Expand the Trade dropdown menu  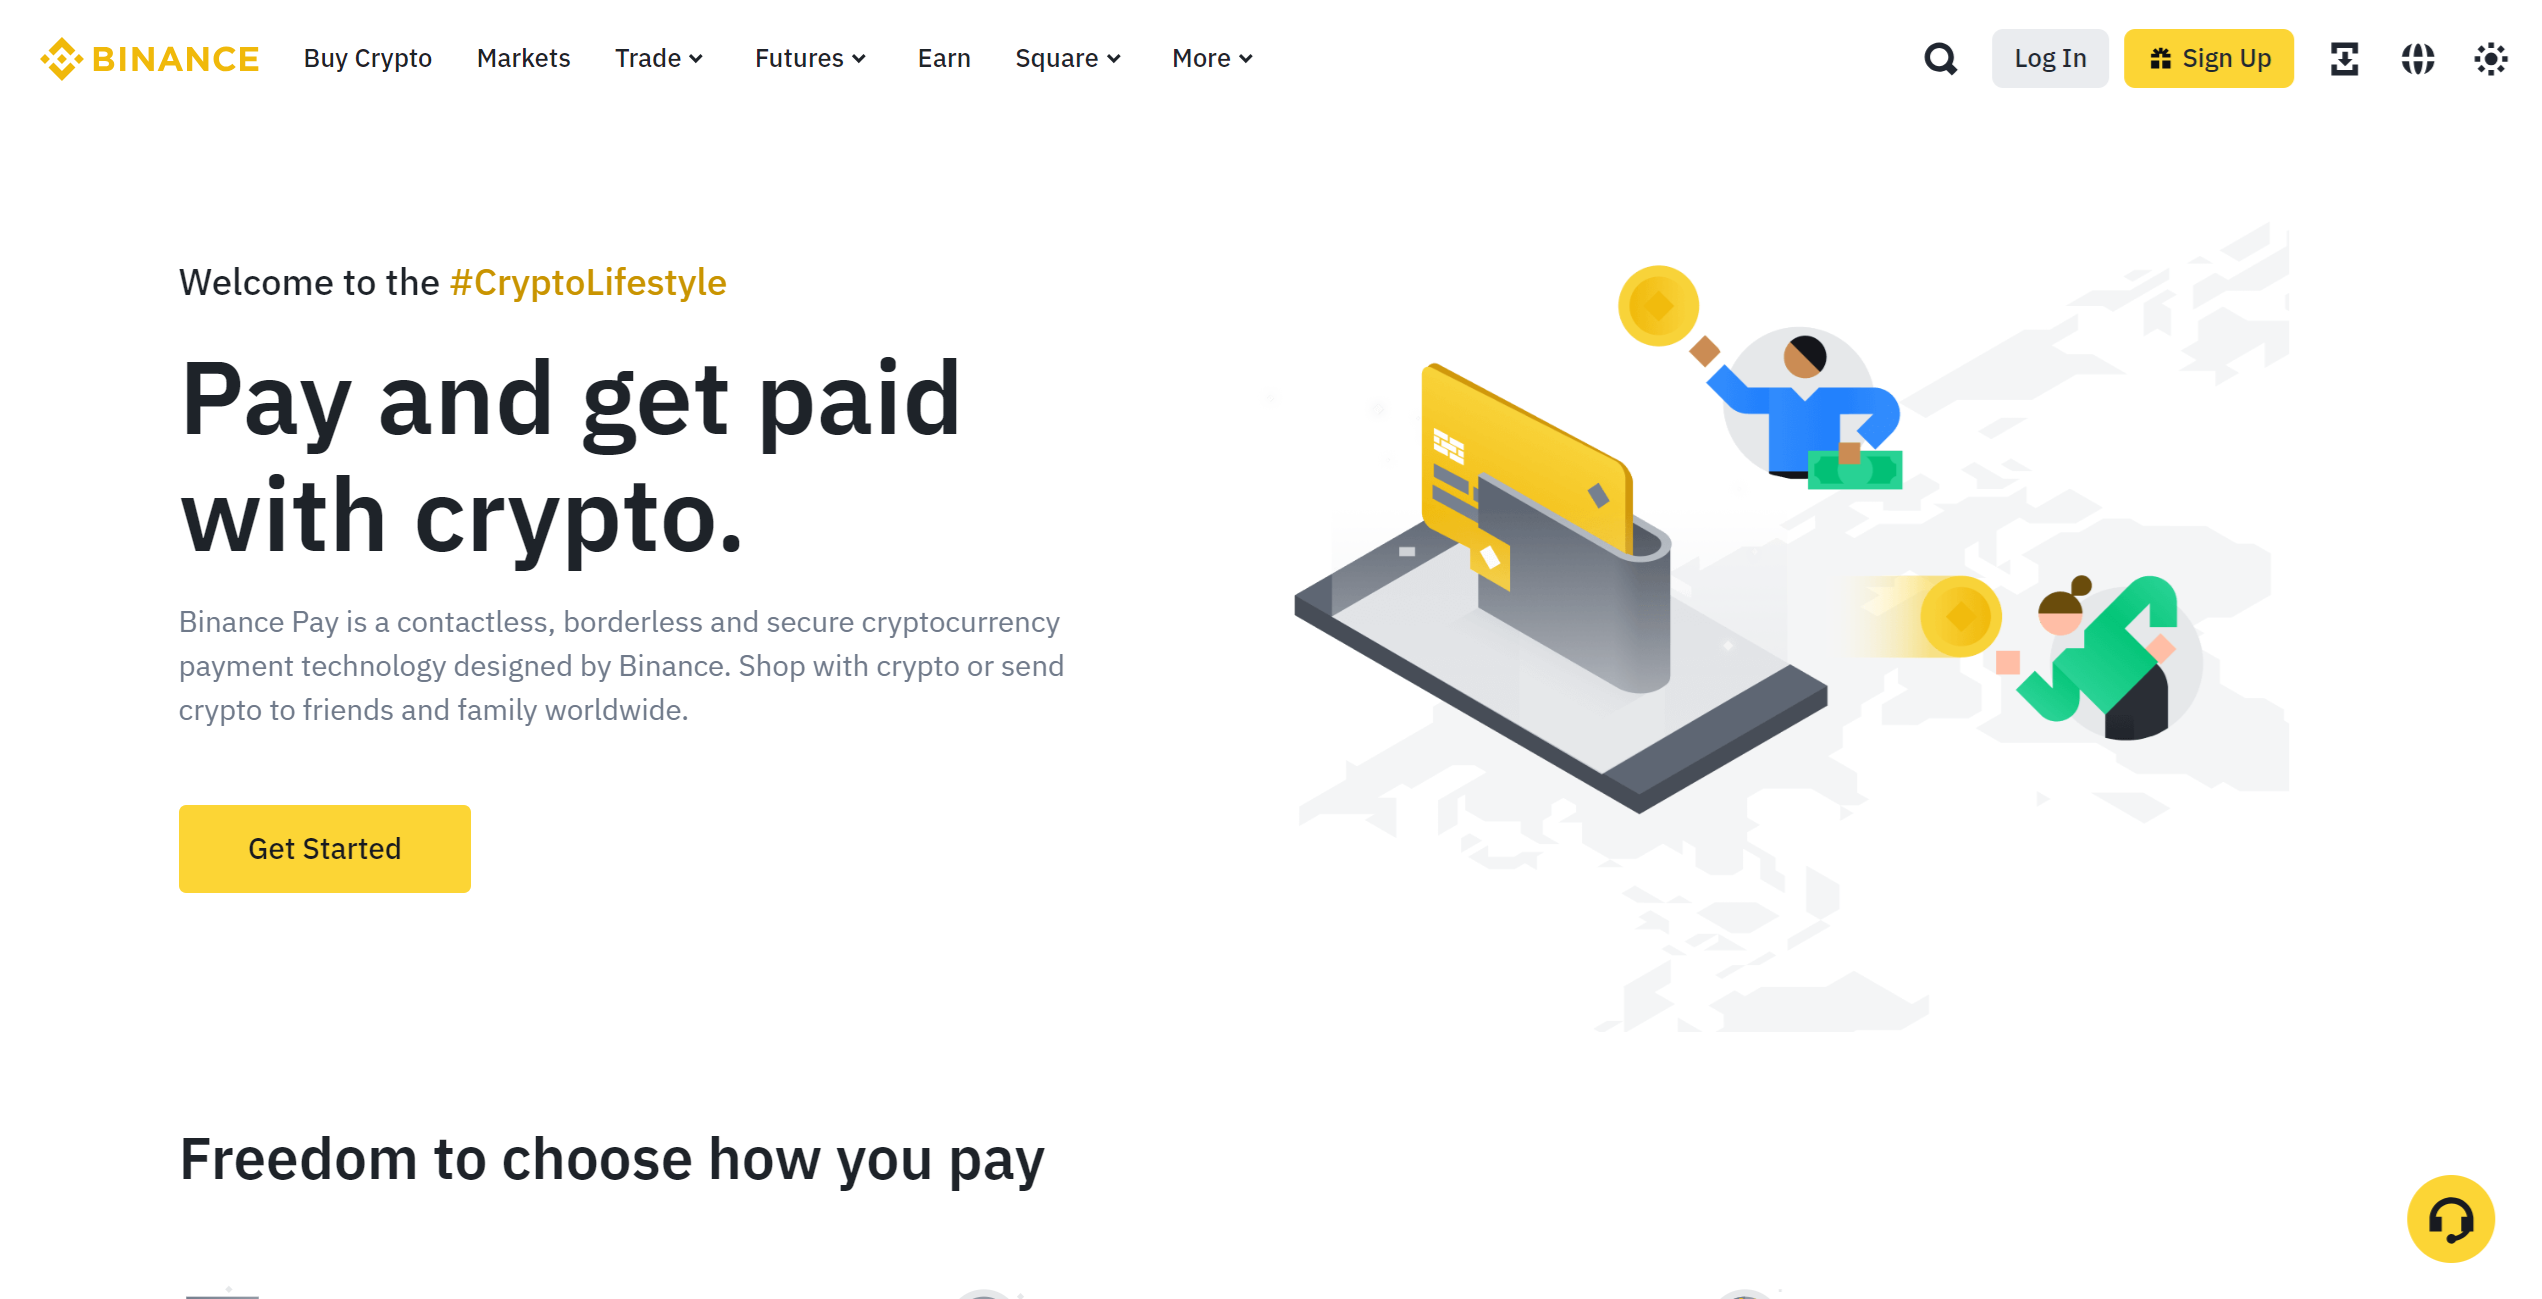tap(659, 58)
